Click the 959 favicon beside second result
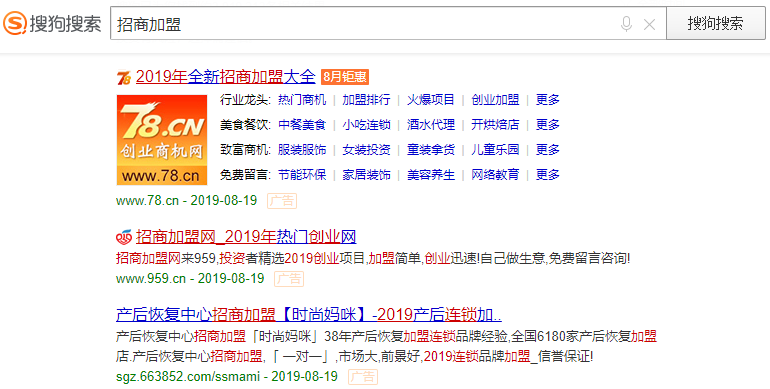This screenshot has width=770, height=389. point(124,238)
